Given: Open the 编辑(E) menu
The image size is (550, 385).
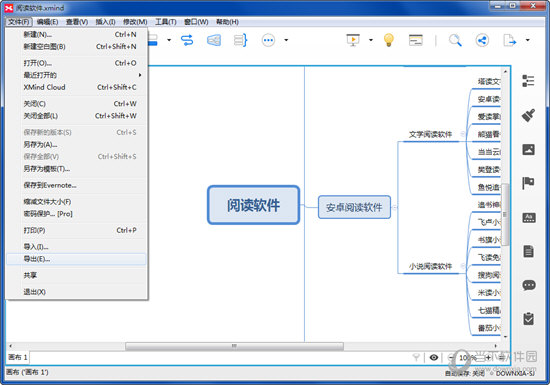Looking at the screenshot, I should [47, 22].
